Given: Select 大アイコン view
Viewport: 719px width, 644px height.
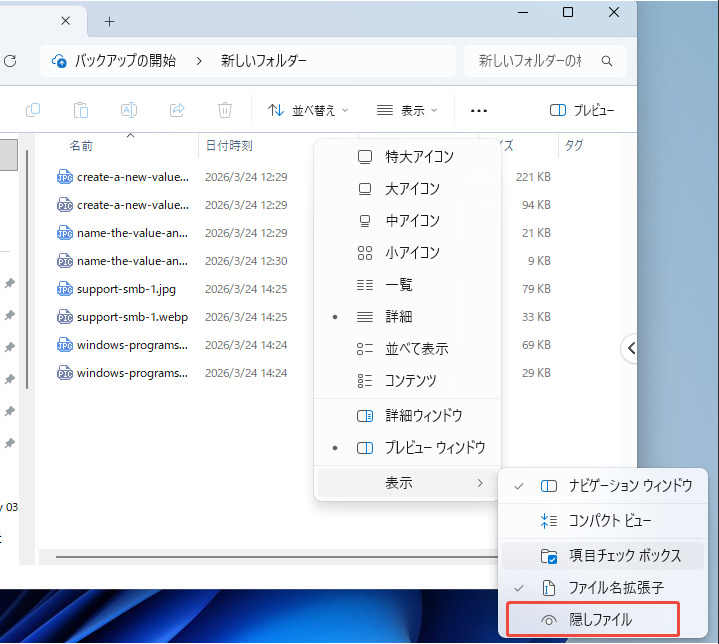Looking at the screenshot, I should click(x=407, y=189).
